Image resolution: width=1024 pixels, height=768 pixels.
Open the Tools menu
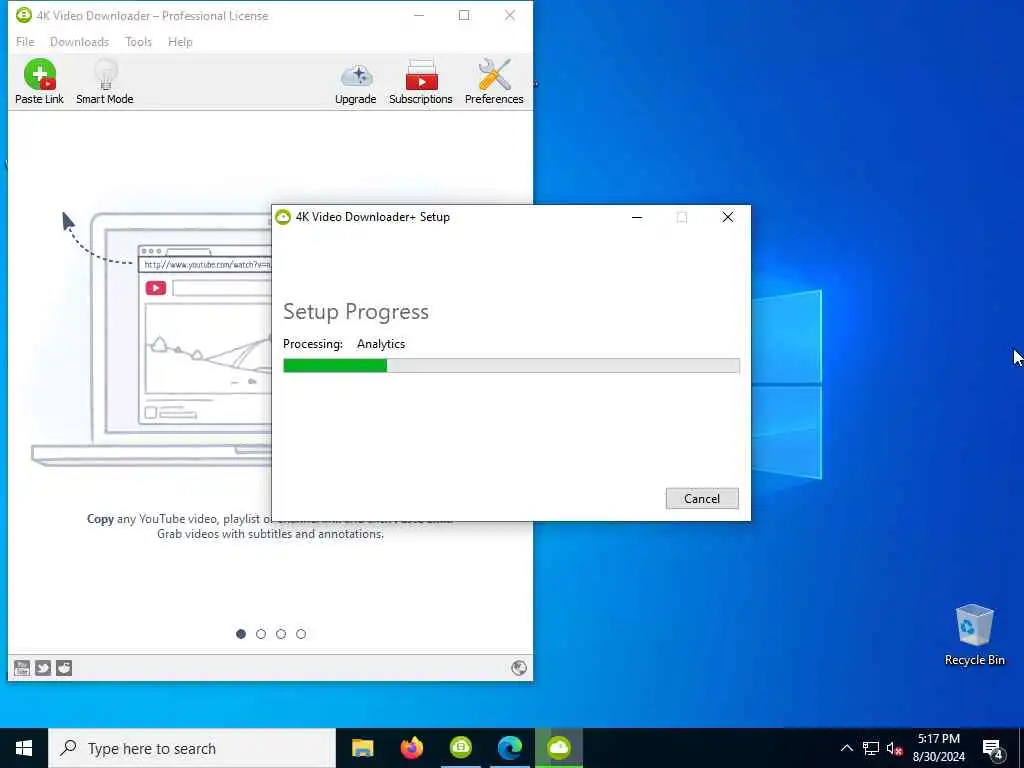pos(138,42)
